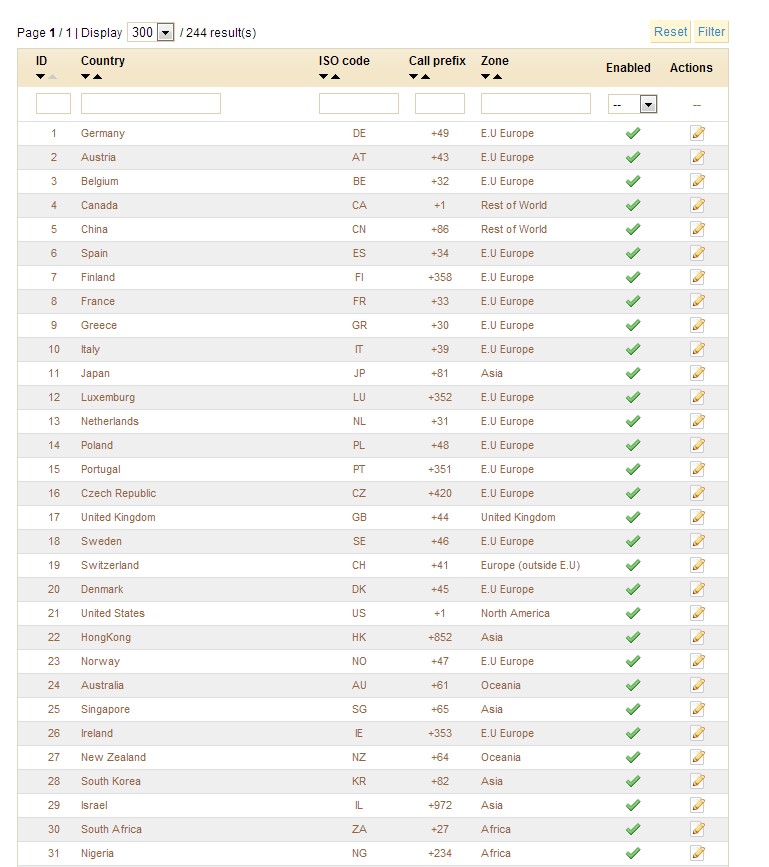
Task: Toggle enabled status for France
Action: pos(632,301)
